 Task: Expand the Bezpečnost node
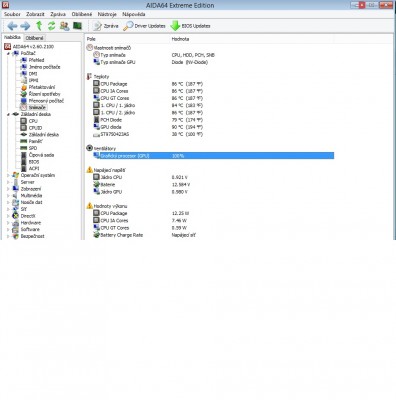[8, 236]
